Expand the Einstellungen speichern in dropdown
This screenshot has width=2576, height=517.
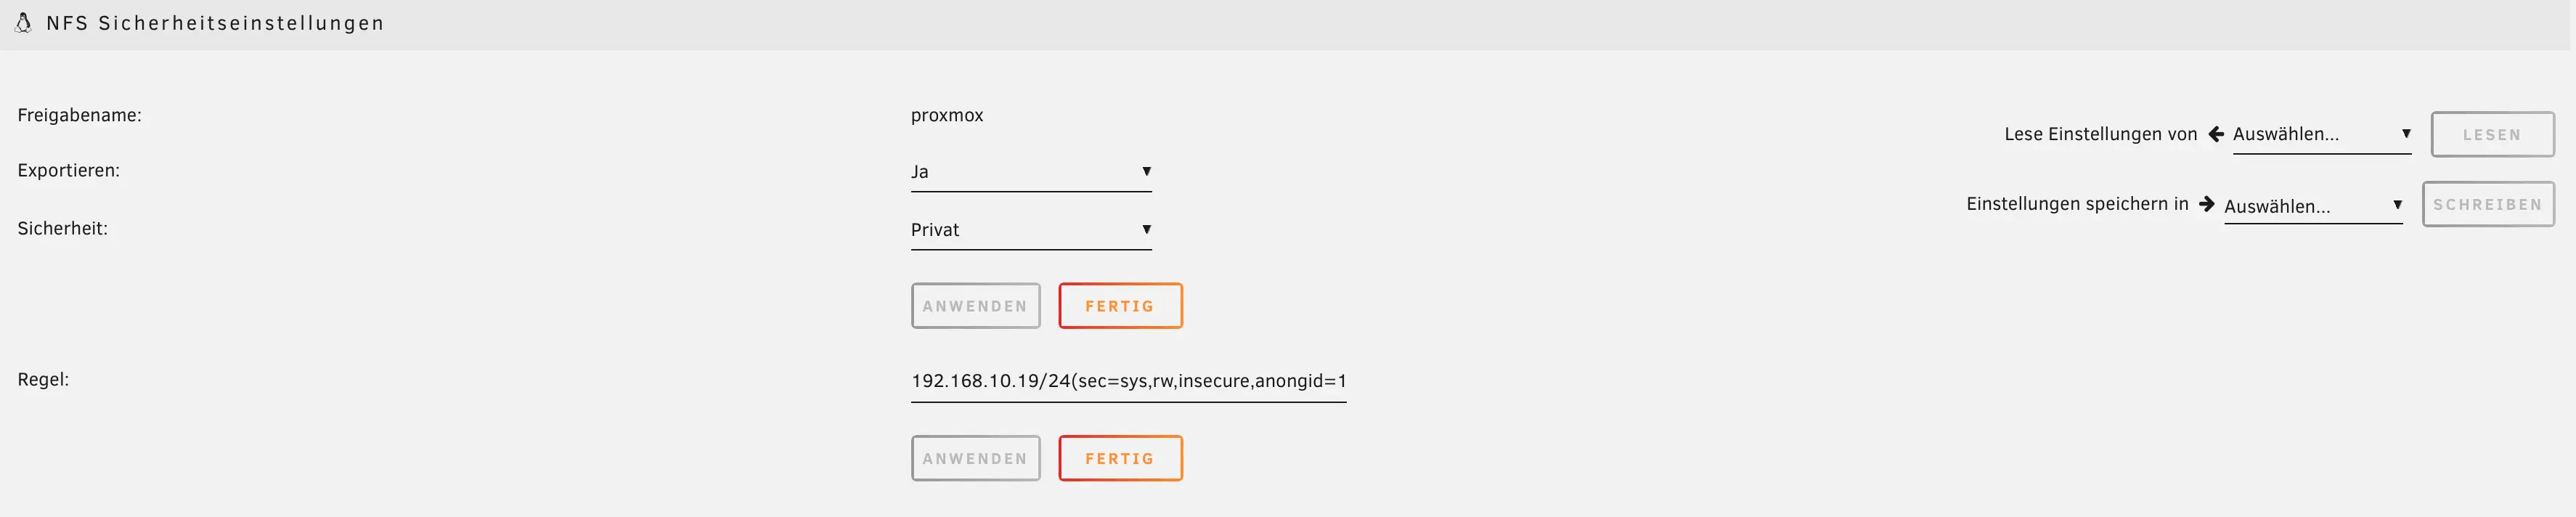(x=2312, y=206)
